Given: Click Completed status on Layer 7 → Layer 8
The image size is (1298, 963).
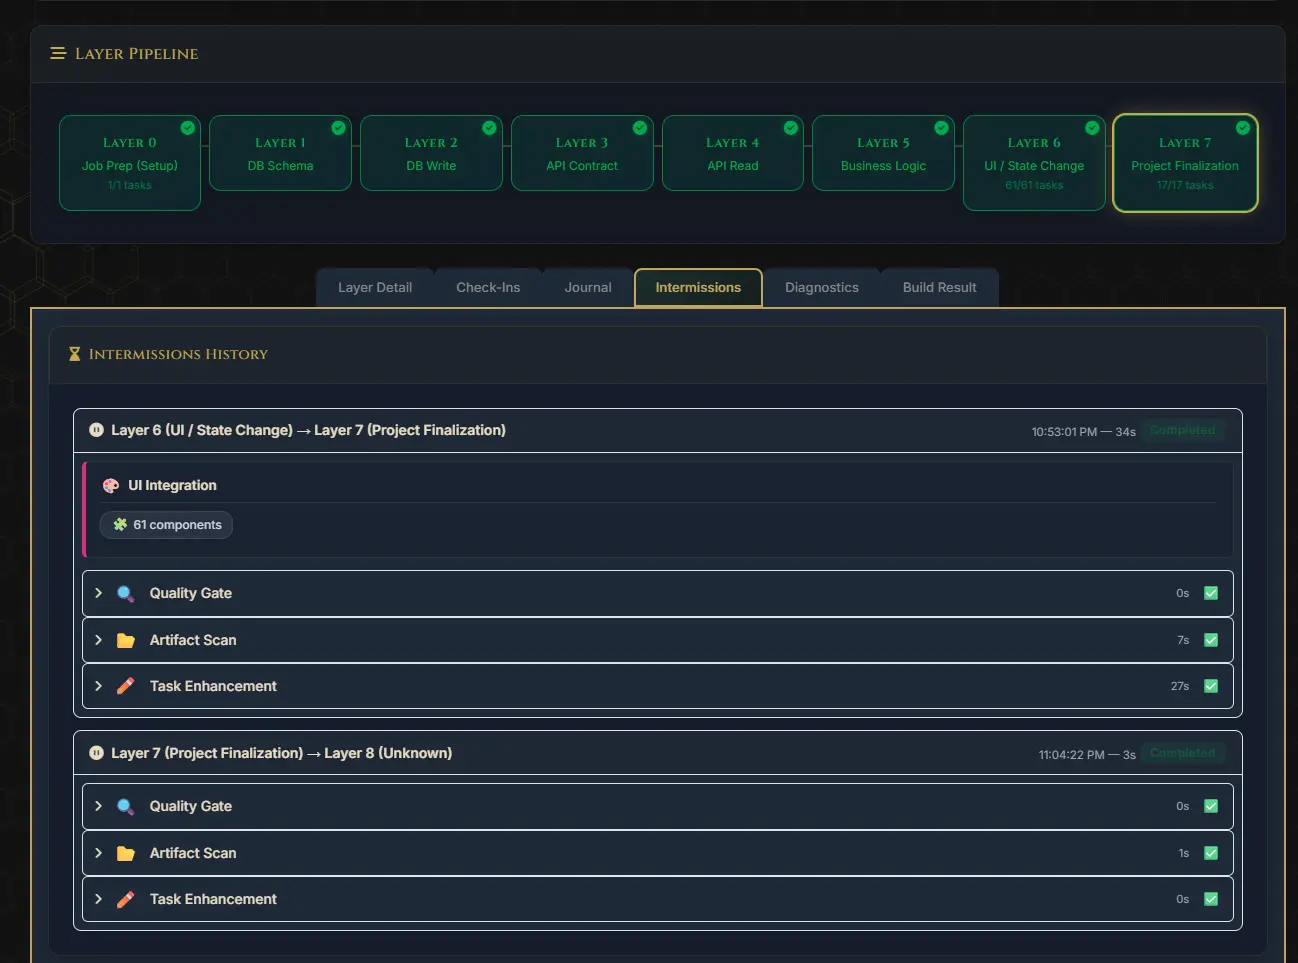Looking at the screenshot, I should [x=1183, y=753].
